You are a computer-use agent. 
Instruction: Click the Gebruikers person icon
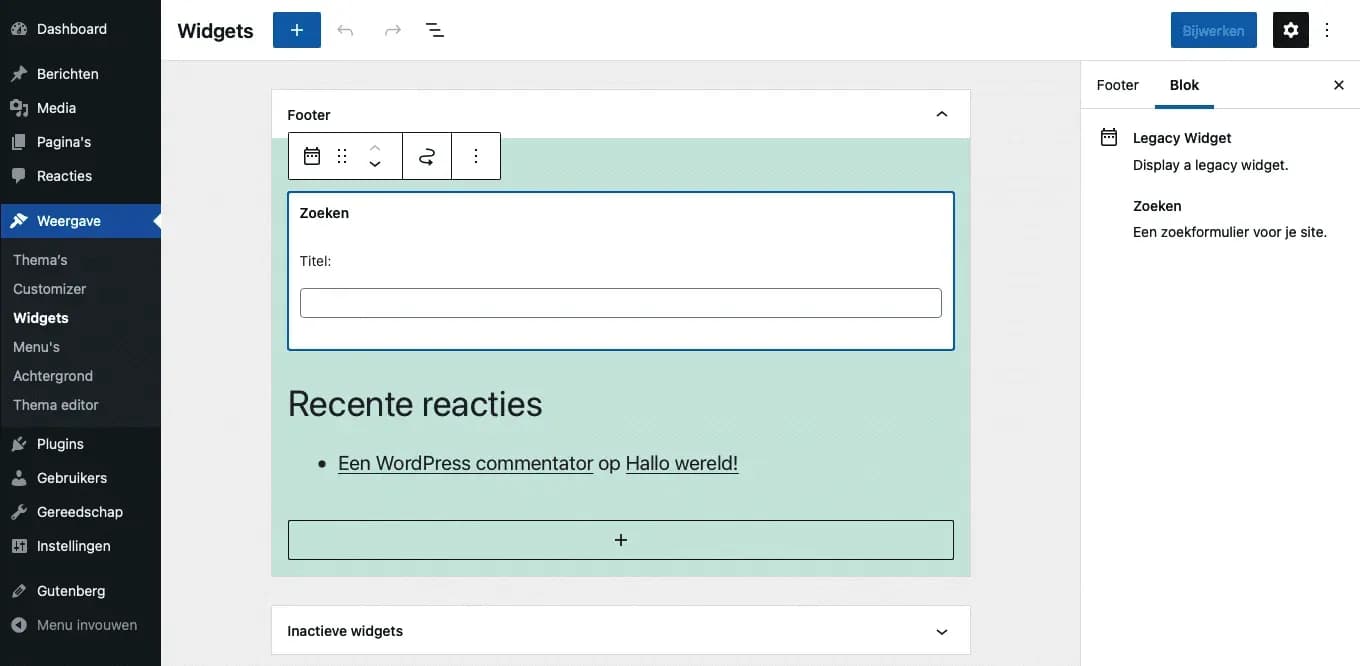(x=19, y=478)
